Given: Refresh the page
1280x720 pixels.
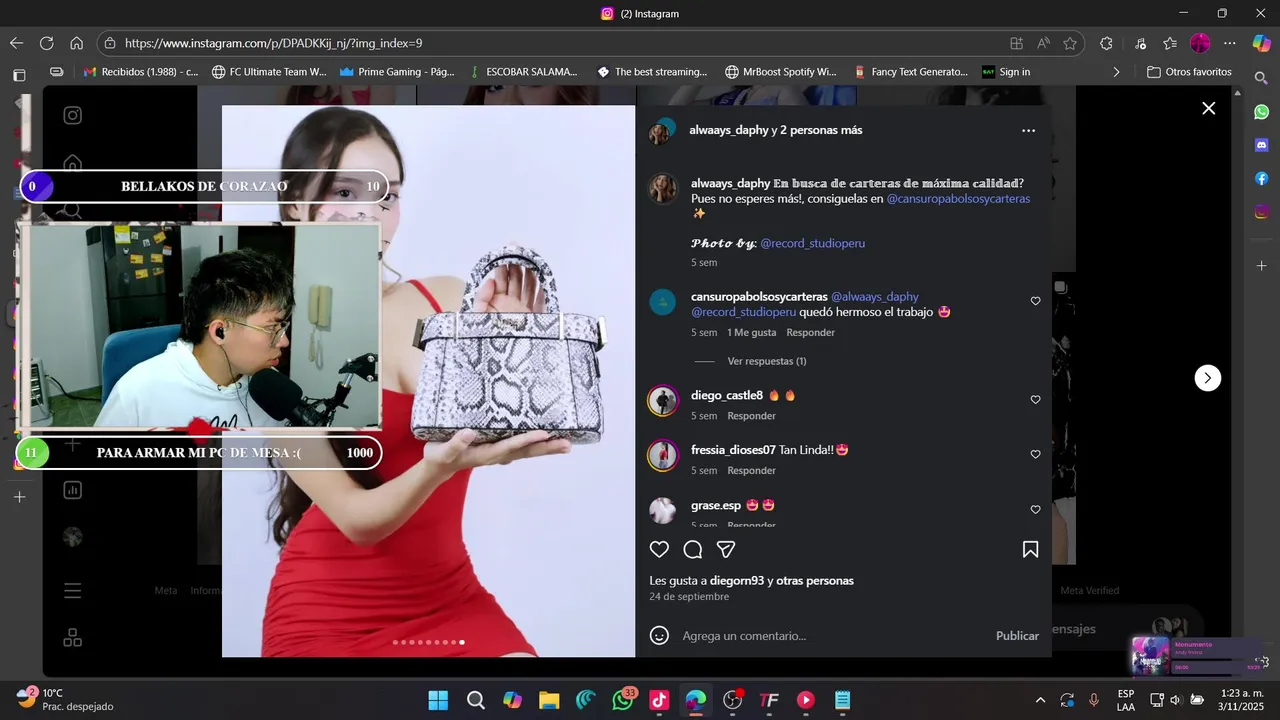Looking at the screenshot, I should [46, 43].
